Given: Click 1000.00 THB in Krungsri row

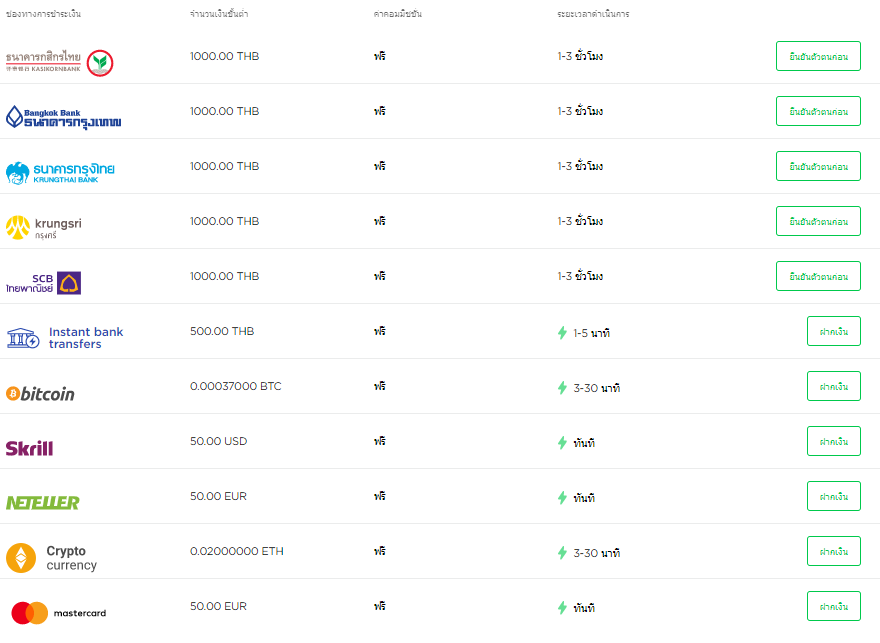Looking at the screenshot, I should pyautogui.click(x=224, y=221).
